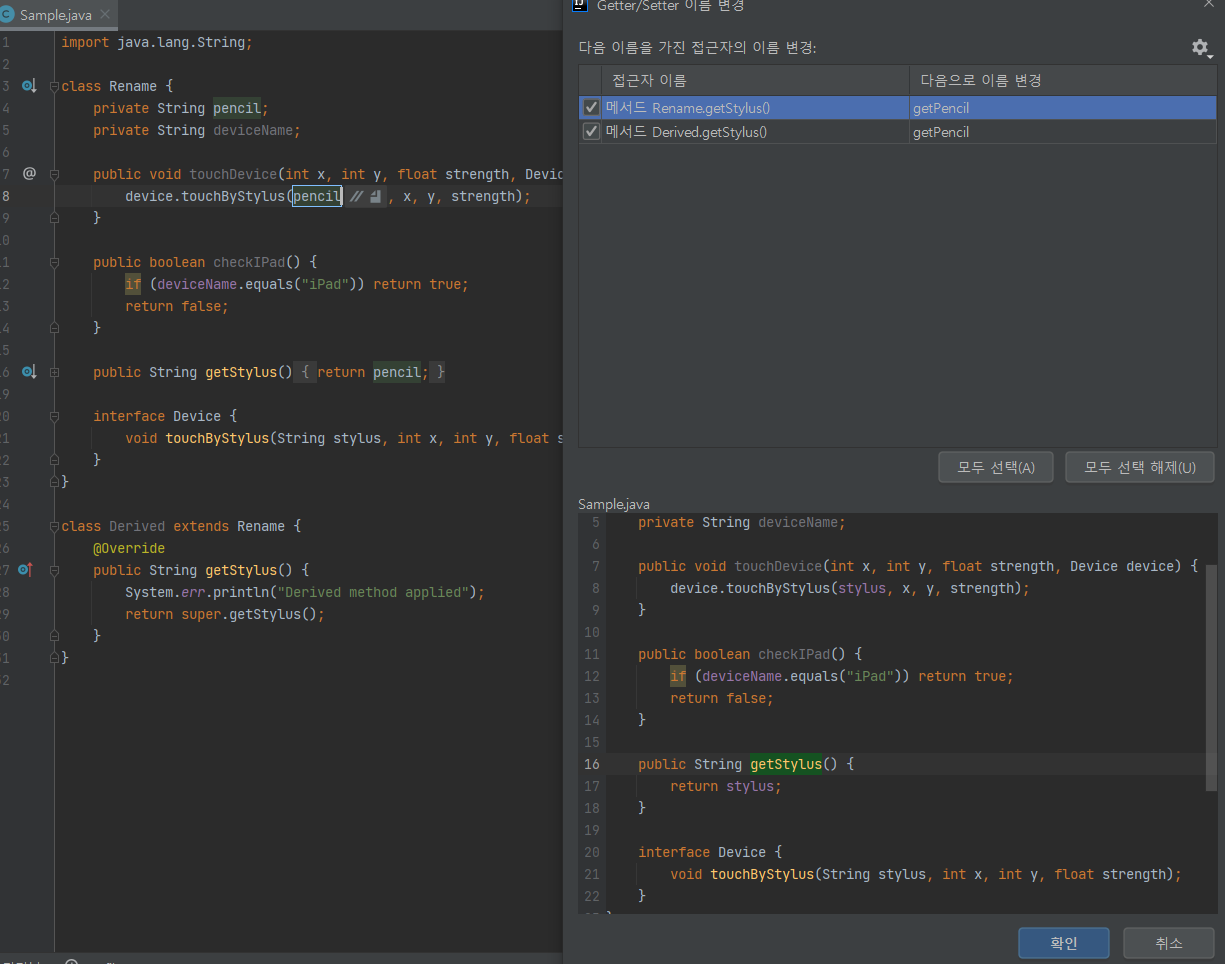Confirm with the 확인 button
Image resolution: width=1225 pixels, height=964 pixels.
[x=1064, y=943]
